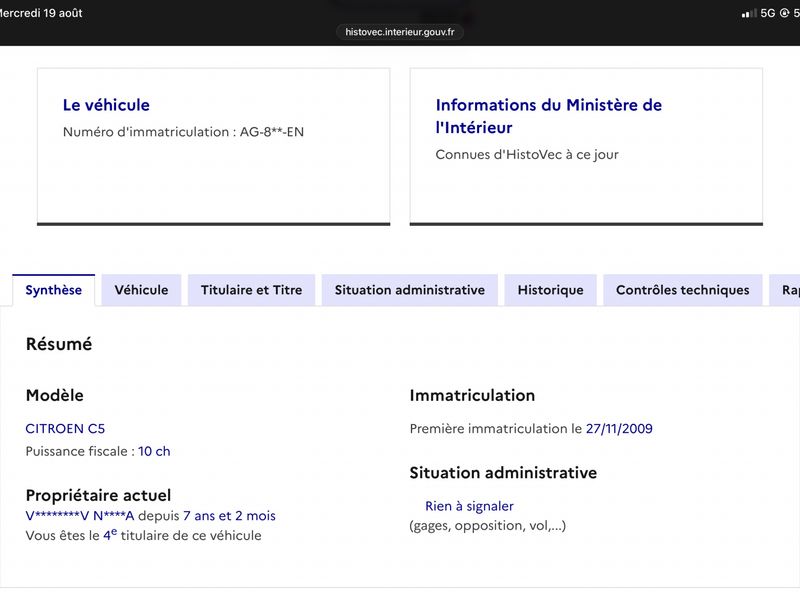Click the registration number AG-8**-EN text
800x600 pixels.
272,132
